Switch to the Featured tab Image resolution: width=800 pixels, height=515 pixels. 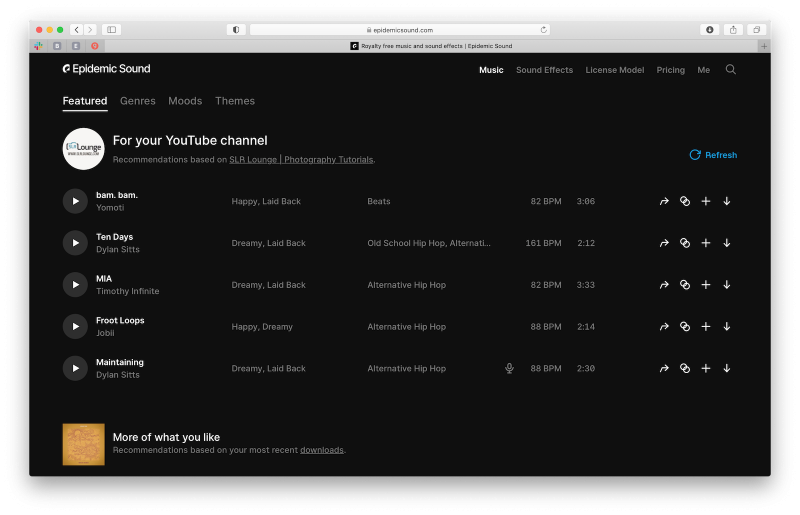[x=85, y=101]
